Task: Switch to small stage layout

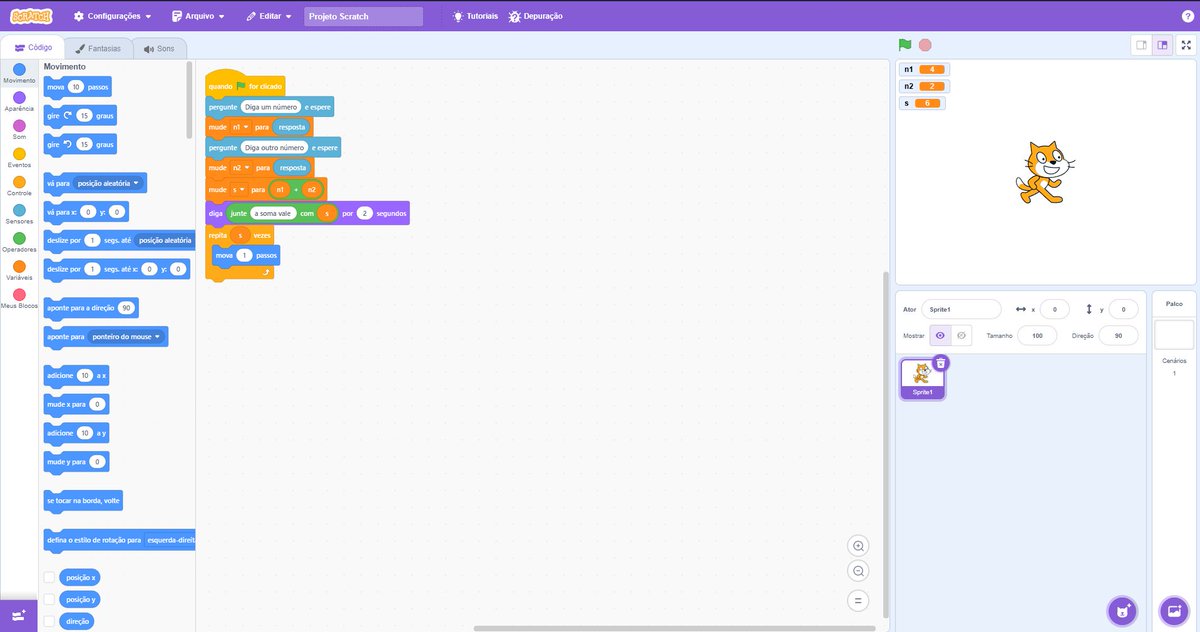Action: pyautogui.click(x=1141, y=45)
